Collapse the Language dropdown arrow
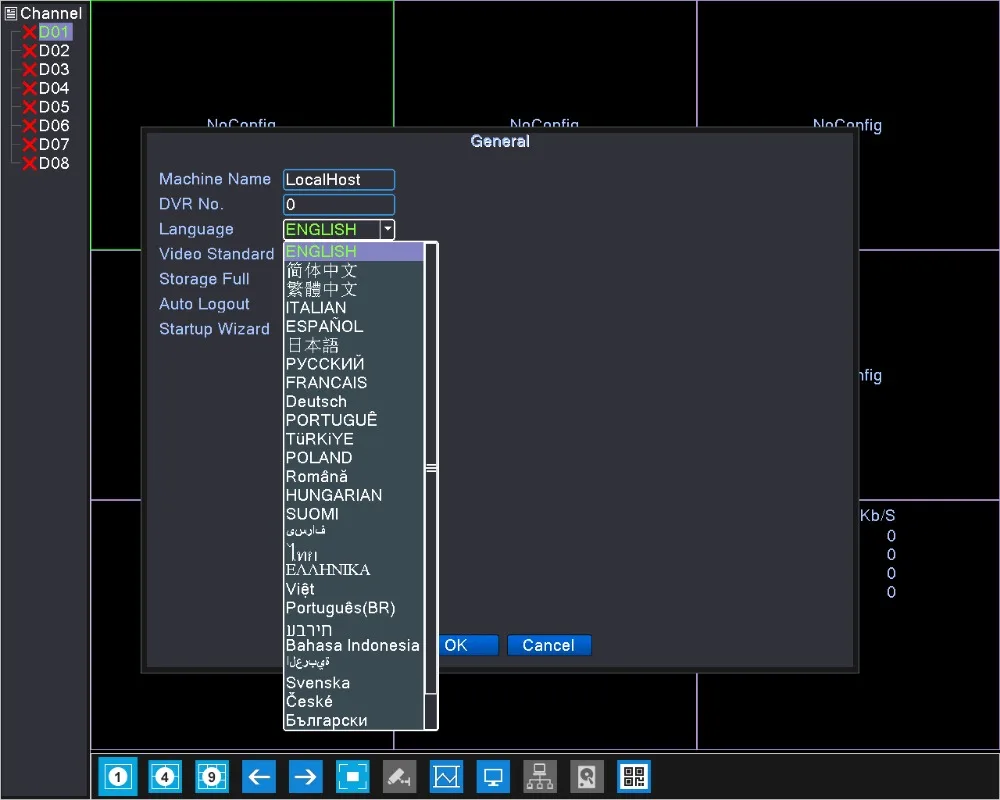 click(x=387, y=229)
